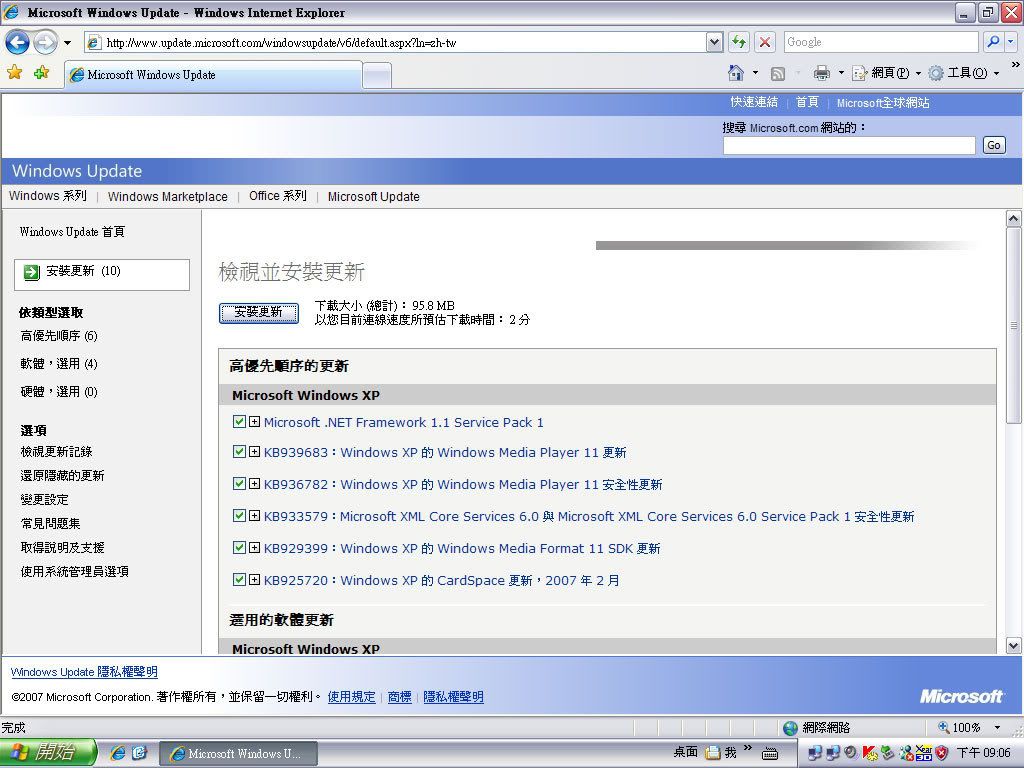
Task: Open the address bar URL dropdown
Action: click(714, 42)
